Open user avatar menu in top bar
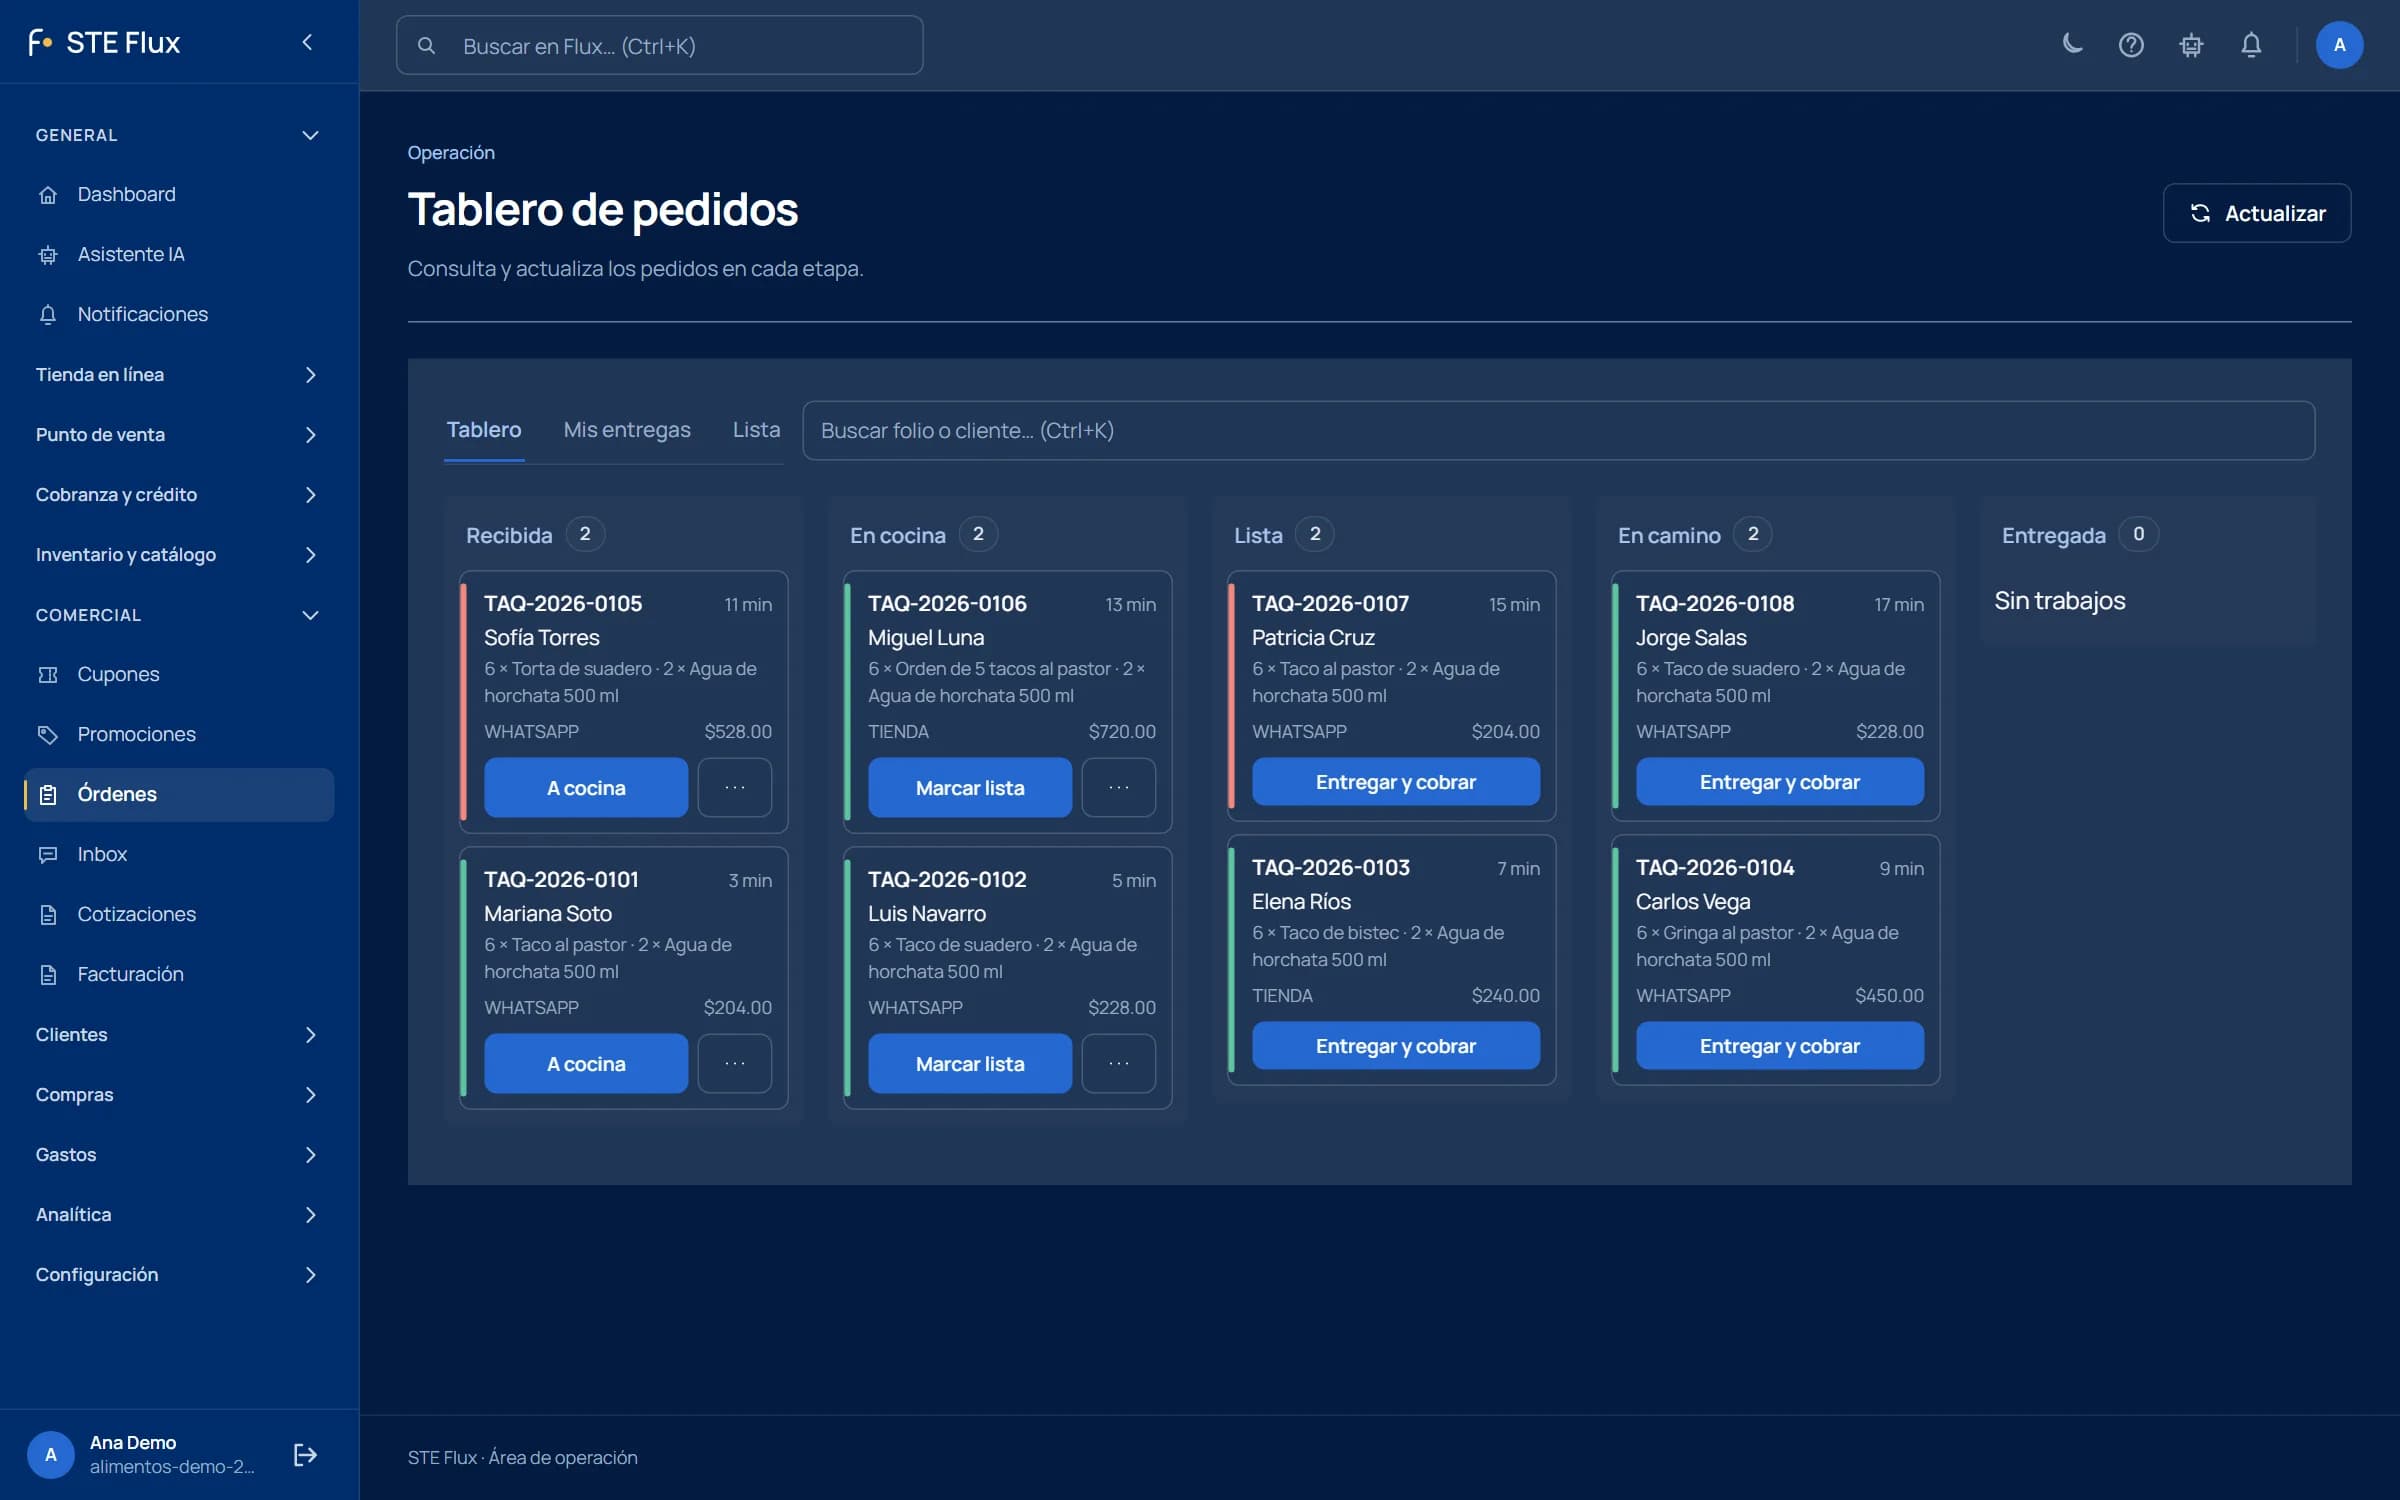2400x1500 pixels. pyautogui.click(x=2339, y=45)
